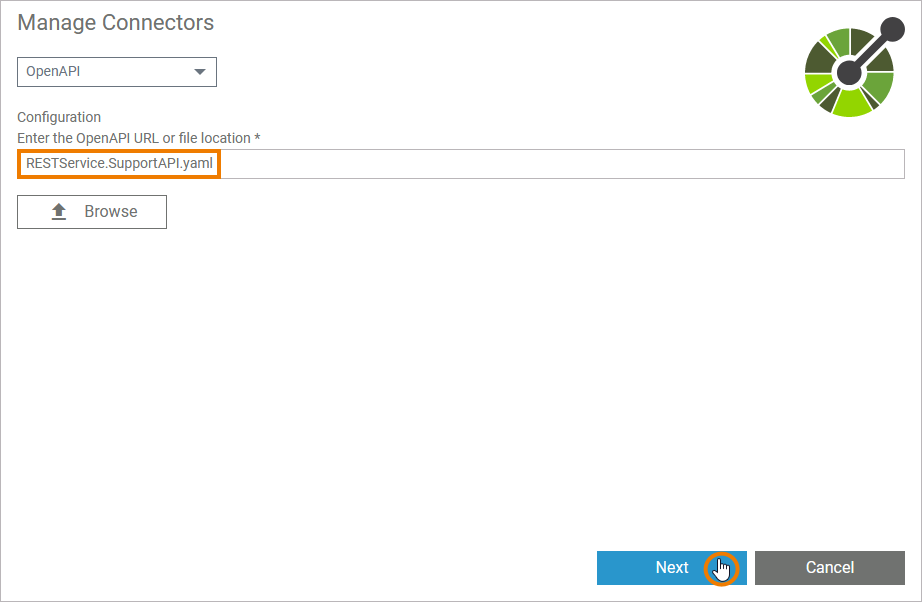Expand the connector selection combo box

[116, 71]
